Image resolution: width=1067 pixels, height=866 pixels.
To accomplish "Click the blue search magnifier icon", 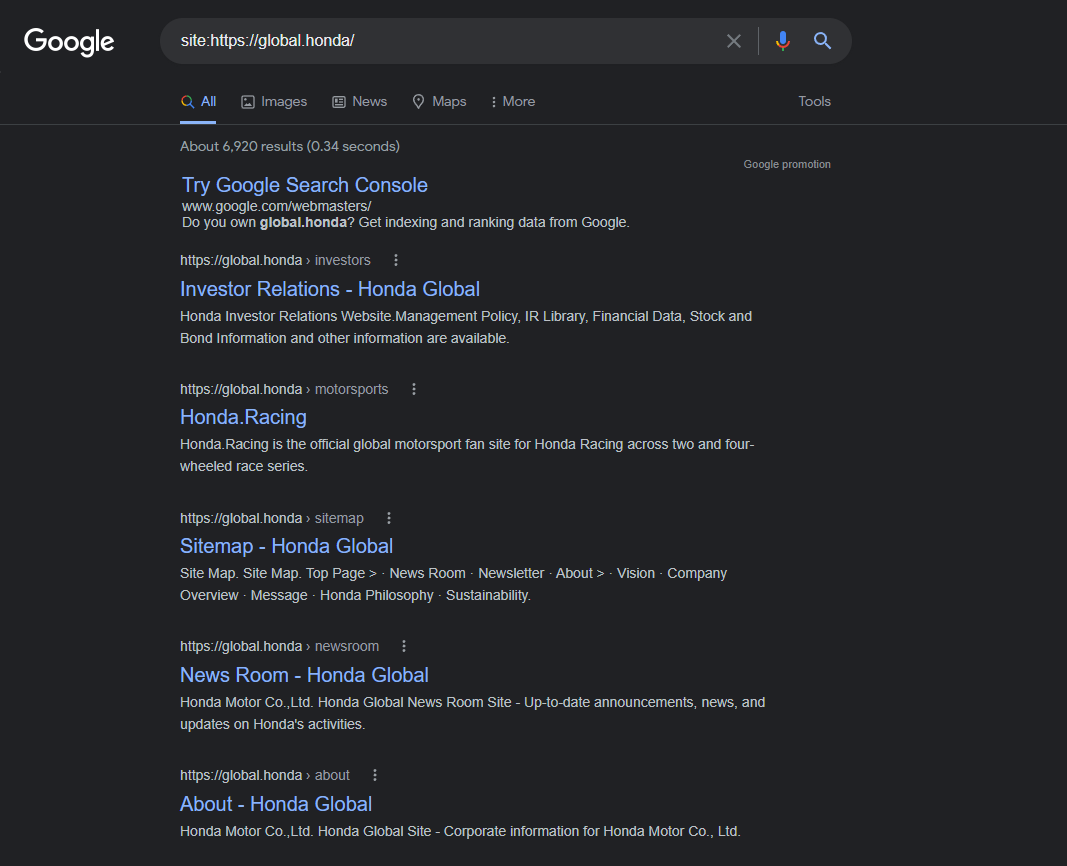I will click(822, 41).
